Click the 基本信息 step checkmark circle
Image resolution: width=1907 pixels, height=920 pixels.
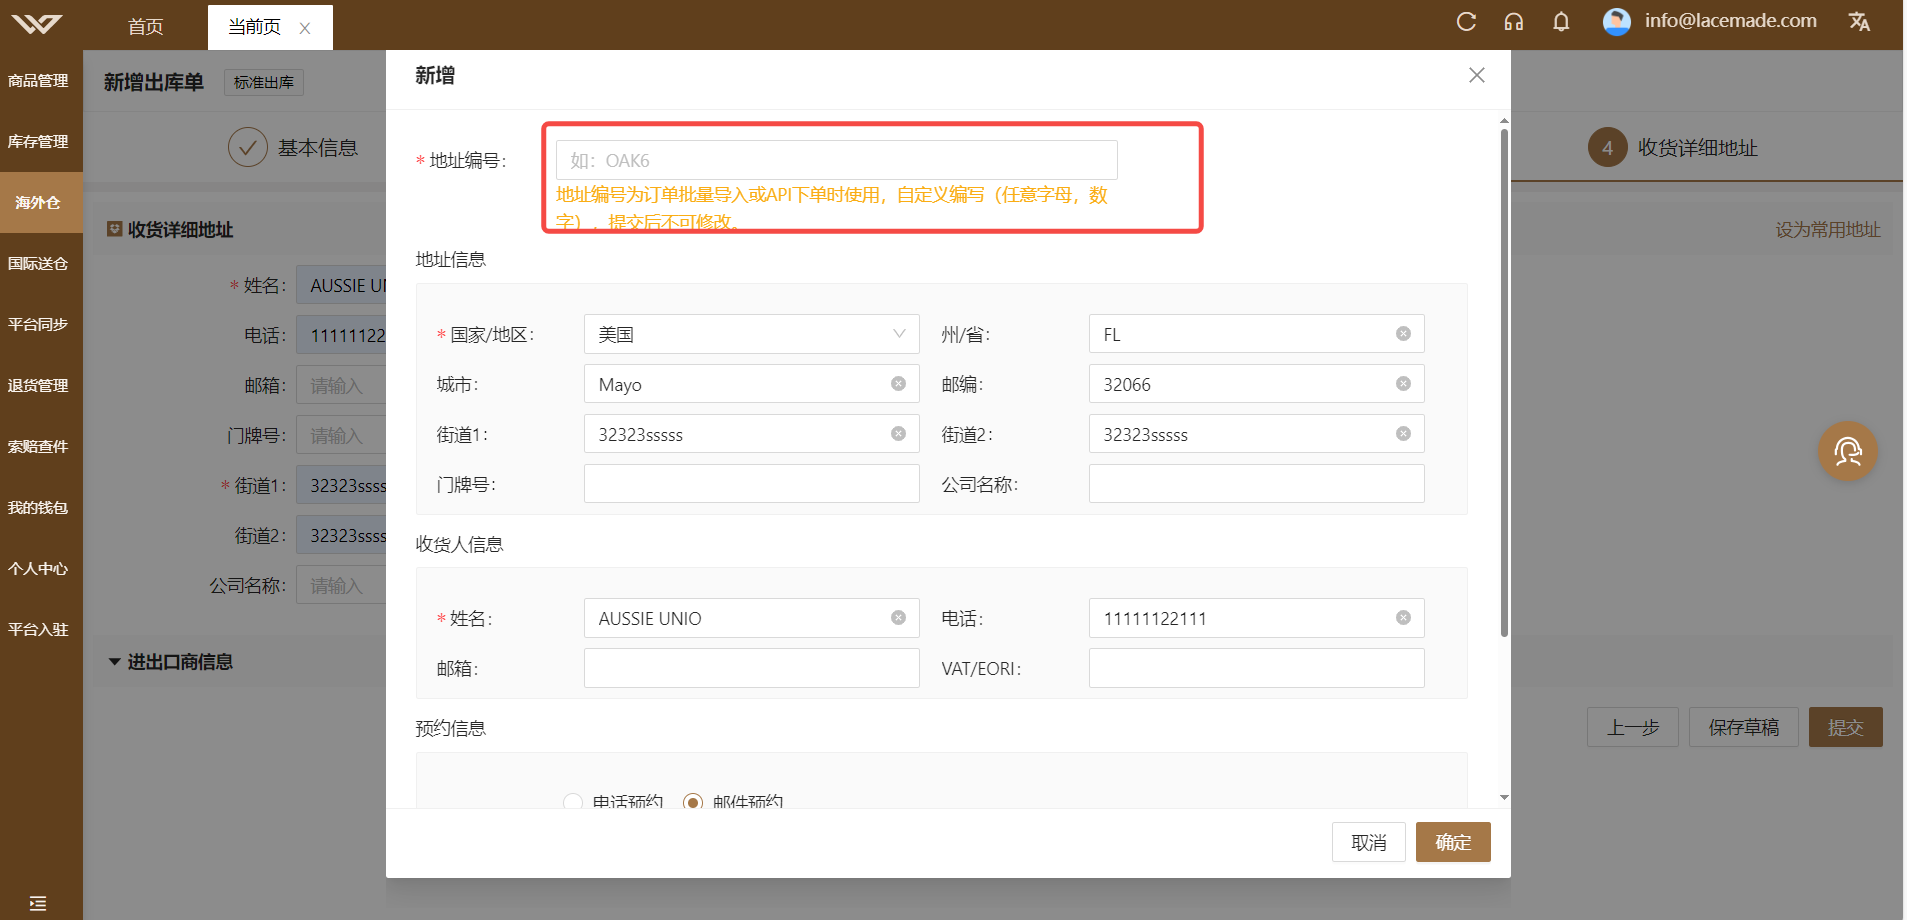click(x=247, y=147)
